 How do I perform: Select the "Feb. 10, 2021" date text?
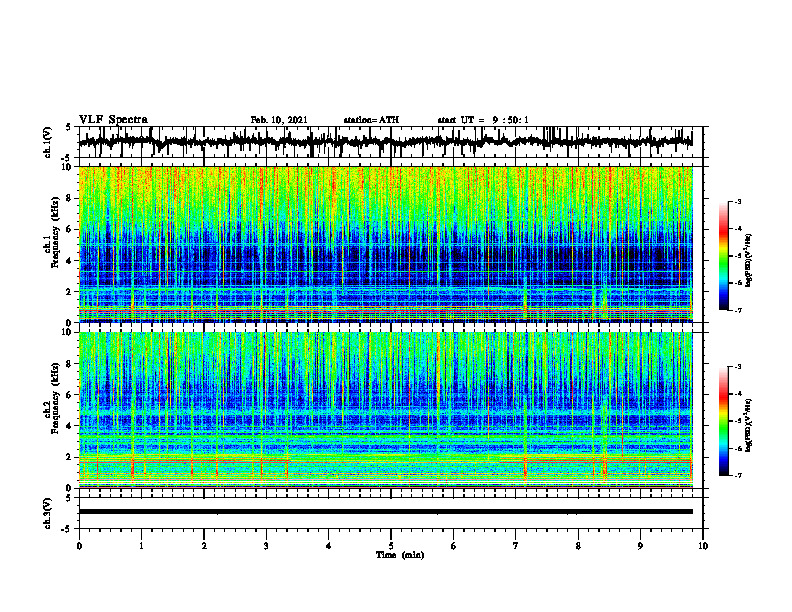(279, 120)
